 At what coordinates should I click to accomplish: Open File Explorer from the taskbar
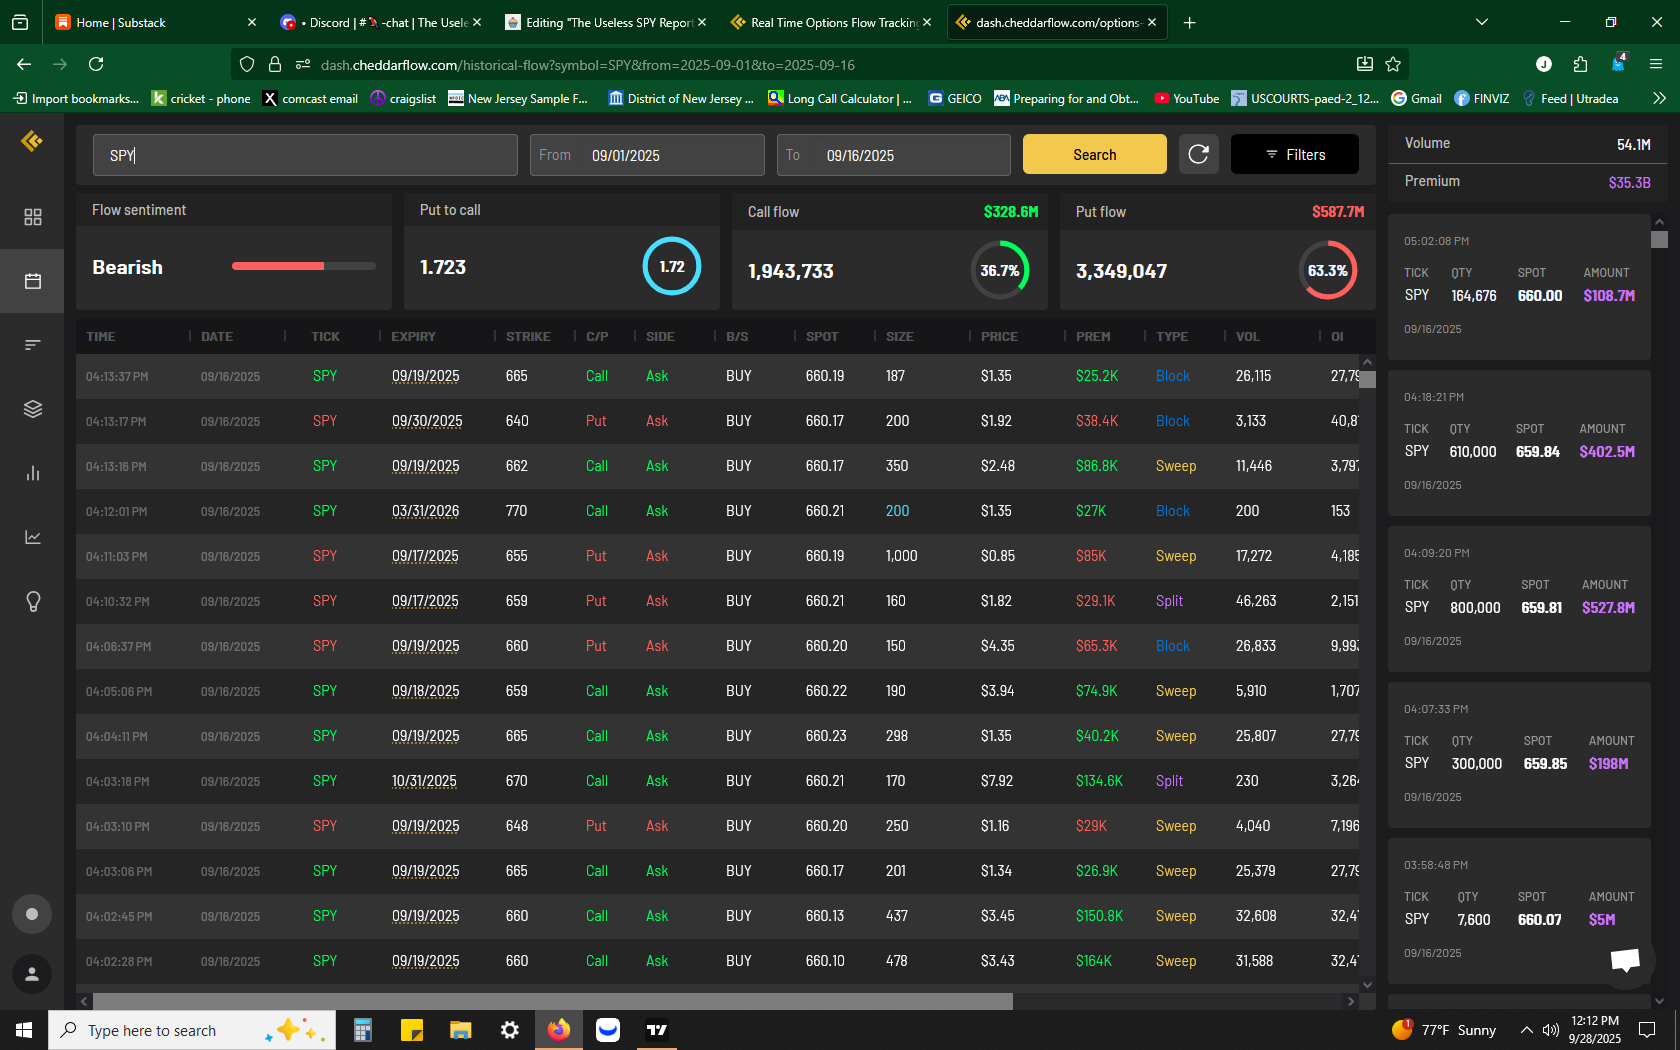pos(460,1030)
